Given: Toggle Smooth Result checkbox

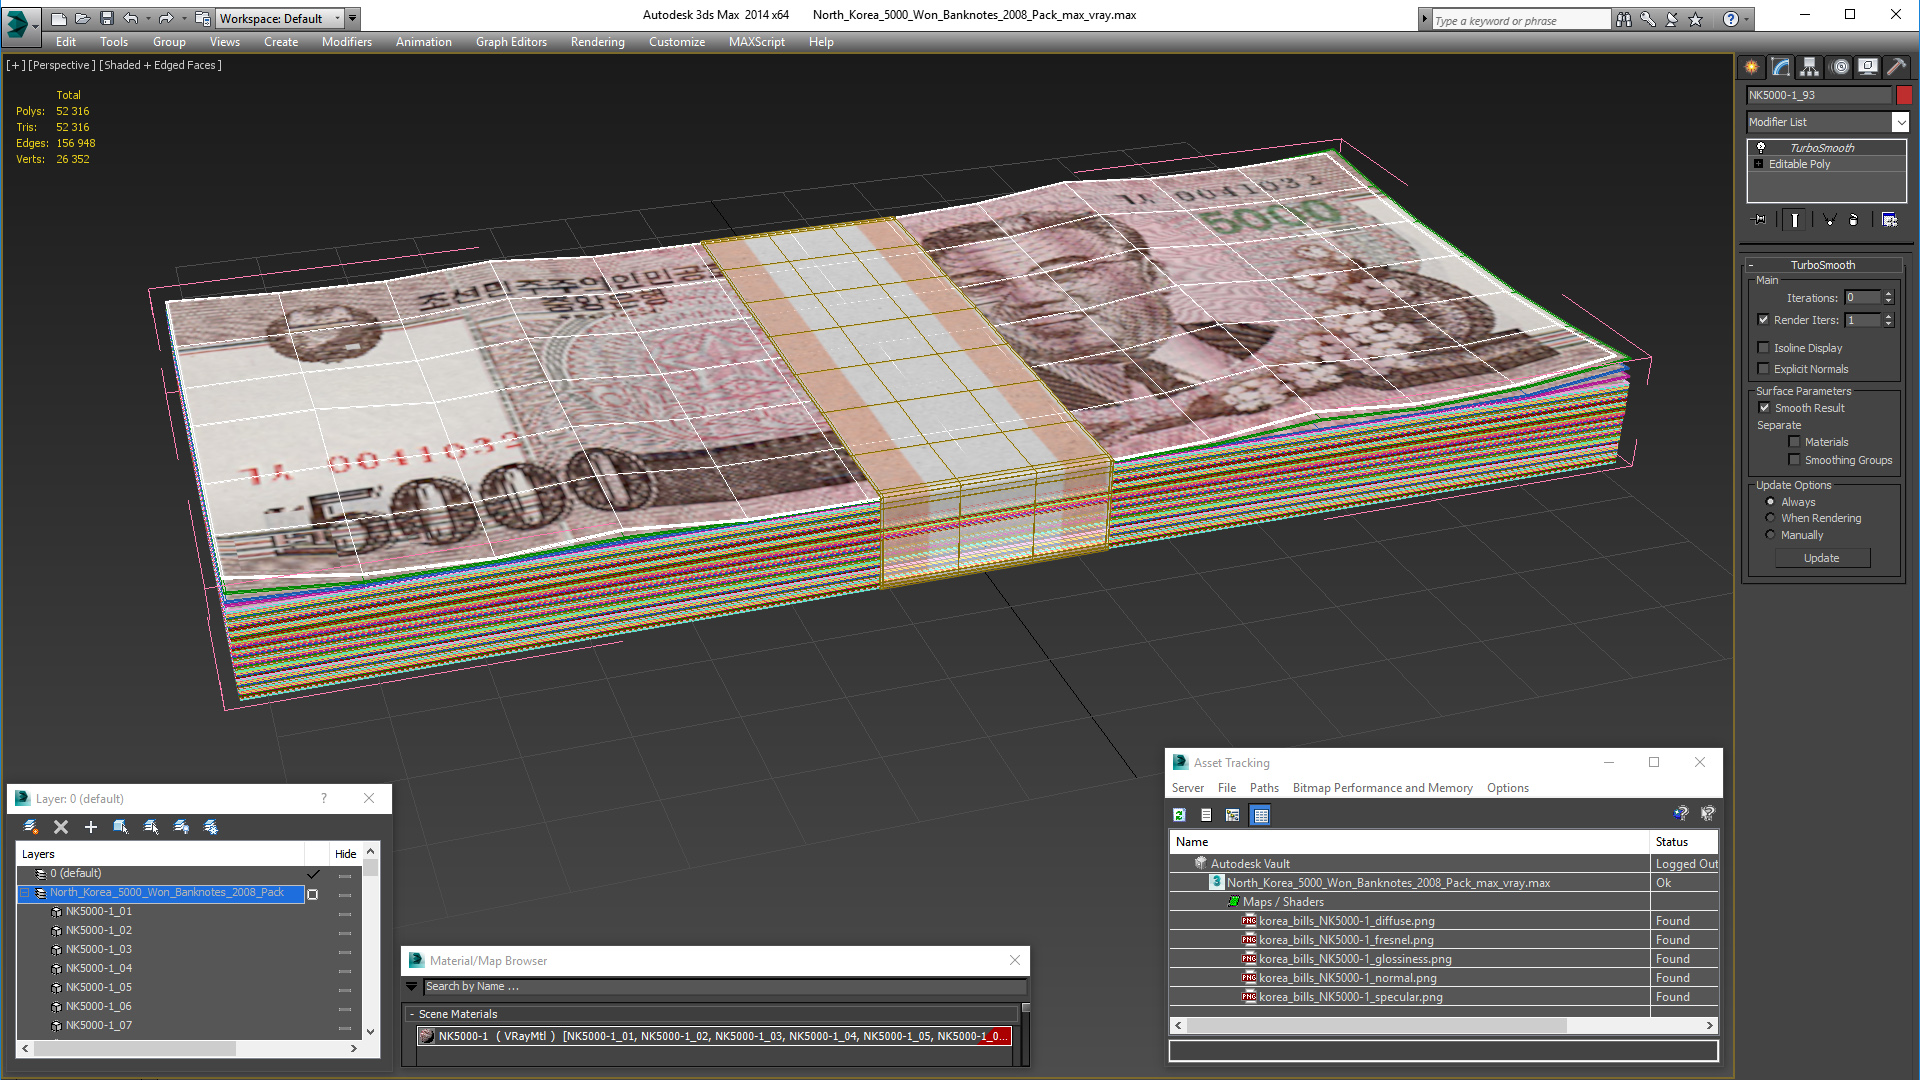Looking at the screenshot, I should click(1765, 408).
